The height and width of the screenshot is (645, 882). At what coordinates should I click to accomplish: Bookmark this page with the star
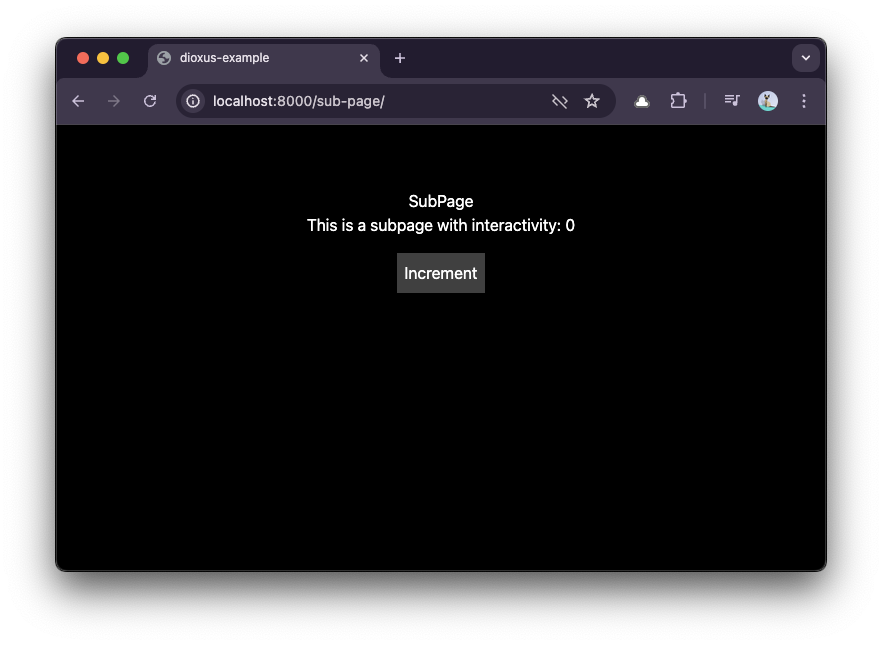pyautogui.click(x=592, y=101)
